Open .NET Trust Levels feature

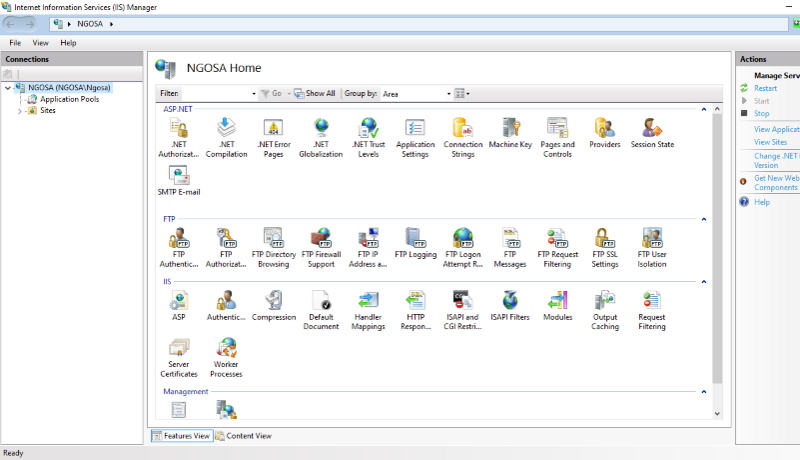368,138
